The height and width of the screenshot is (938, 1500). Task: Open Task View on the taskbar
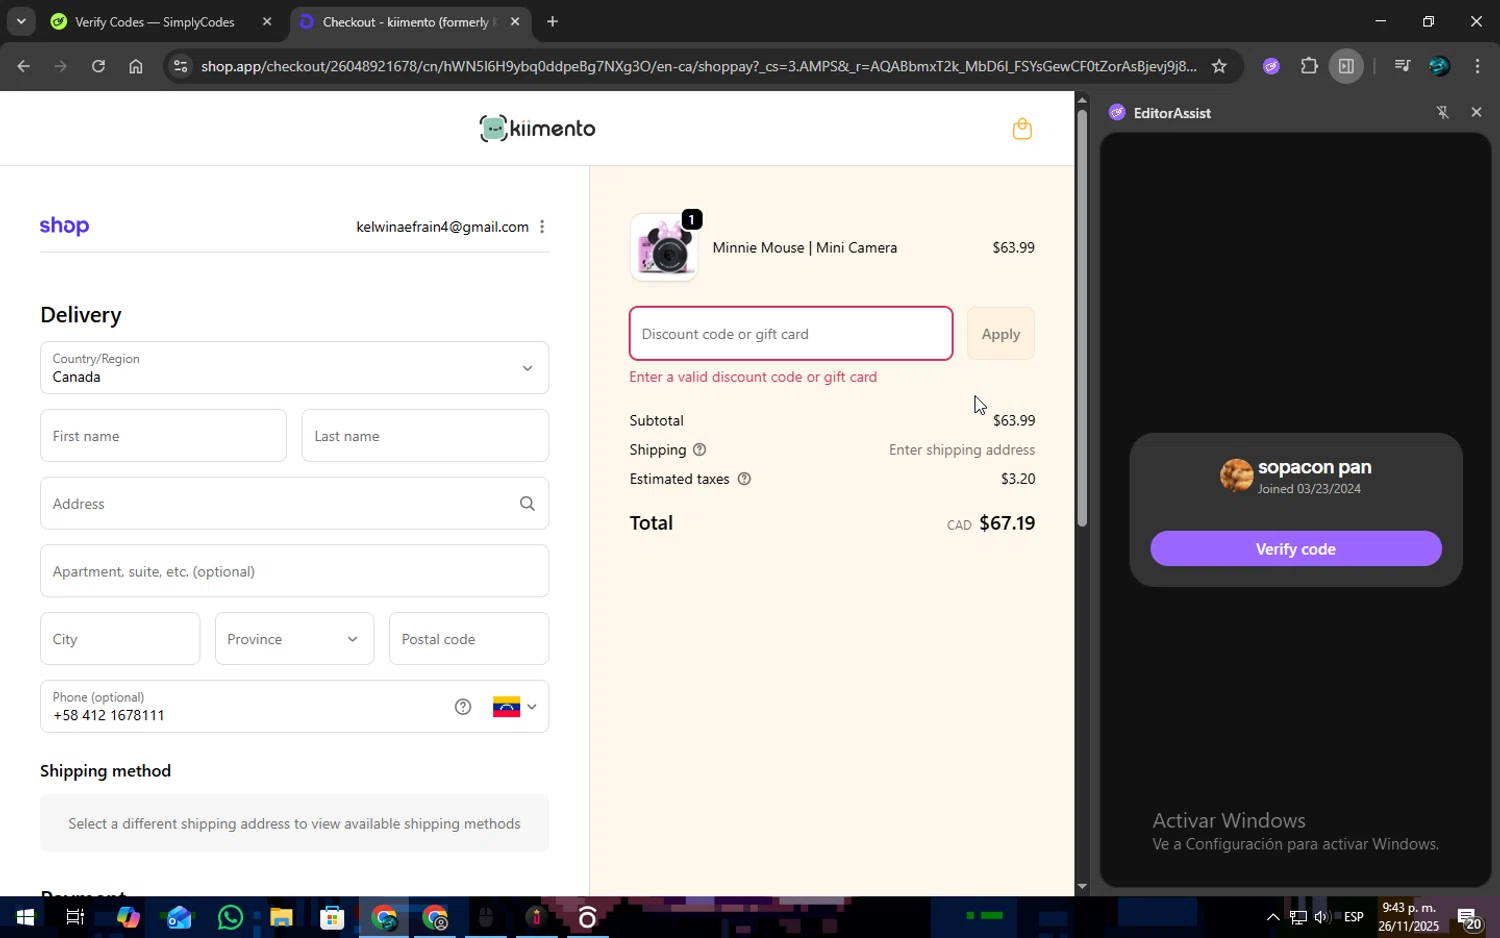tap(75, 917)
